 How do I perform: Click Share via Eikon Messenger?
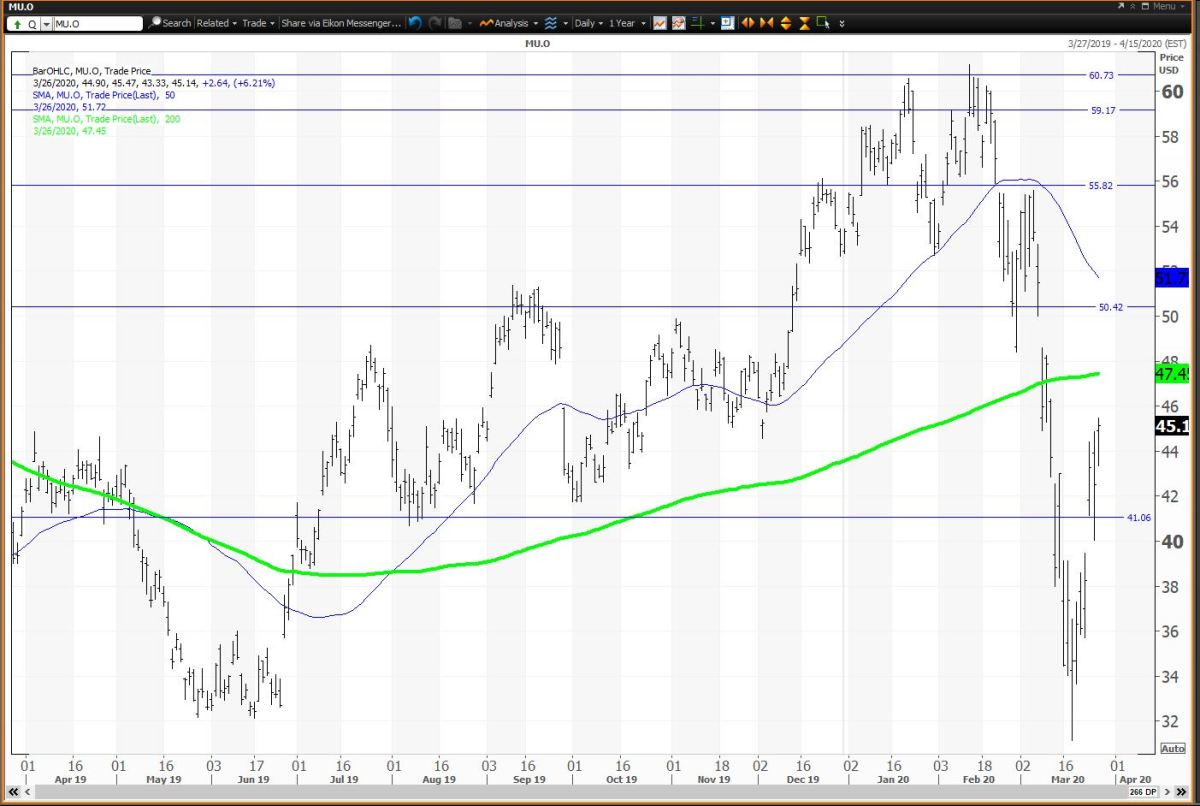(x=342, y=23)
